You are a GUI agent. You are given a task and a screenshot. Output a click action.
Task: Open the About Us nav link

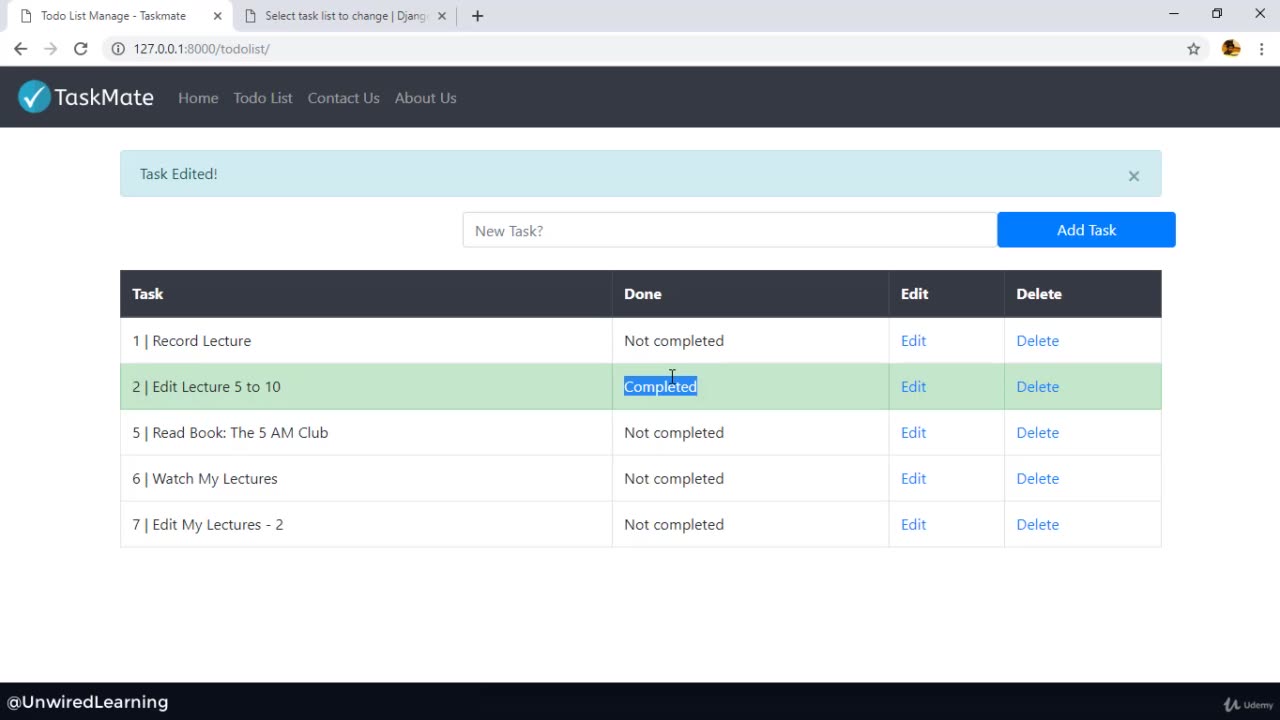click(425, 98)
